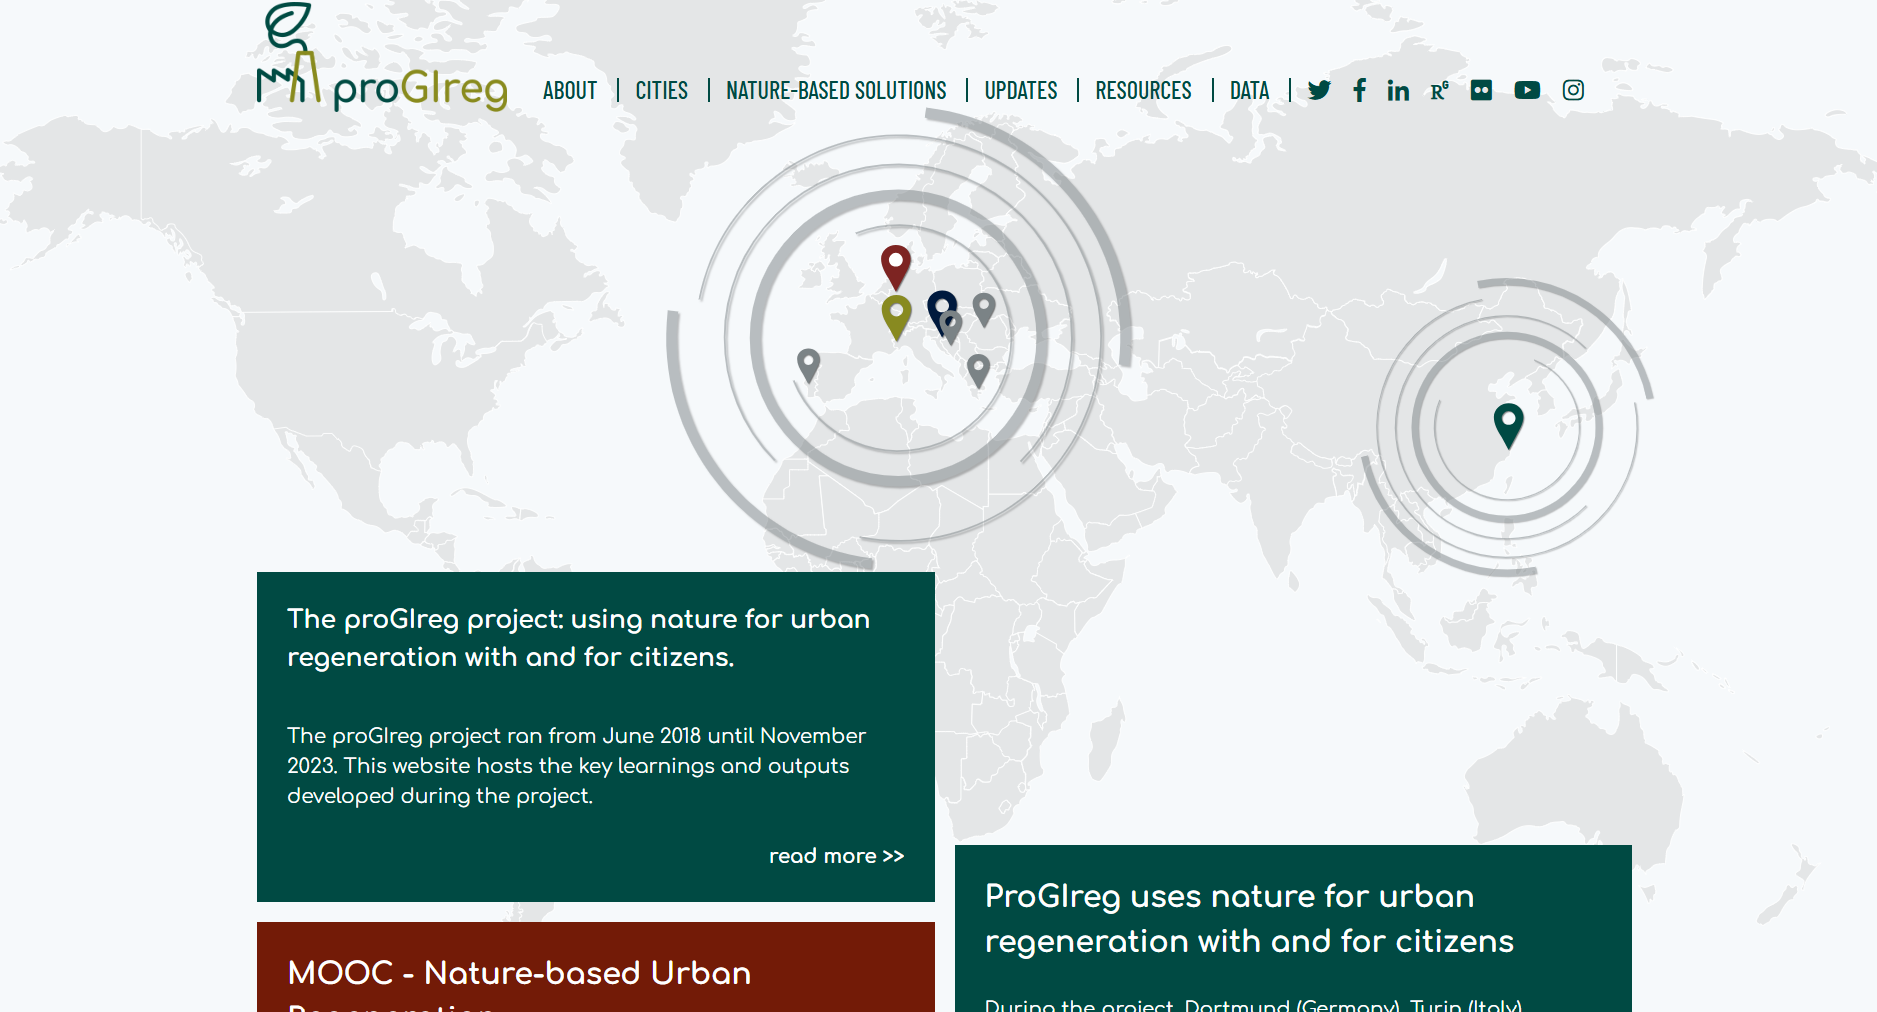The height and width of the screenshot is (1012, 1877).
Task: Select the red map pin marker
Action: 896,264
